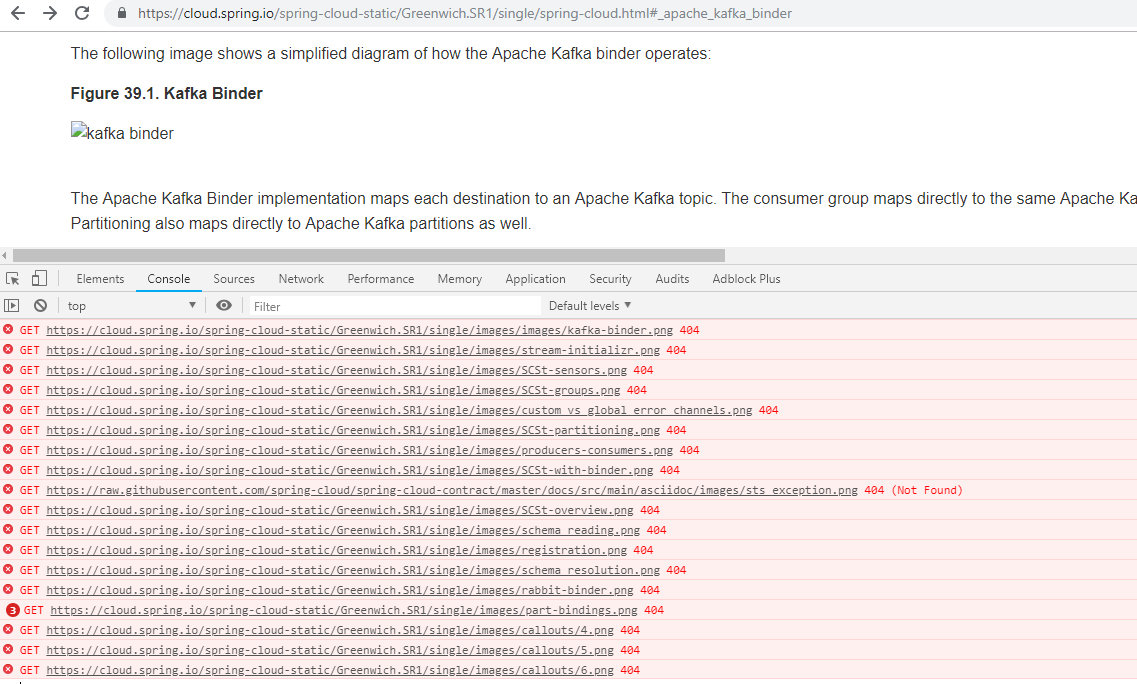Open the custom_vs_global_error_channels.png link

coord(400,410)
